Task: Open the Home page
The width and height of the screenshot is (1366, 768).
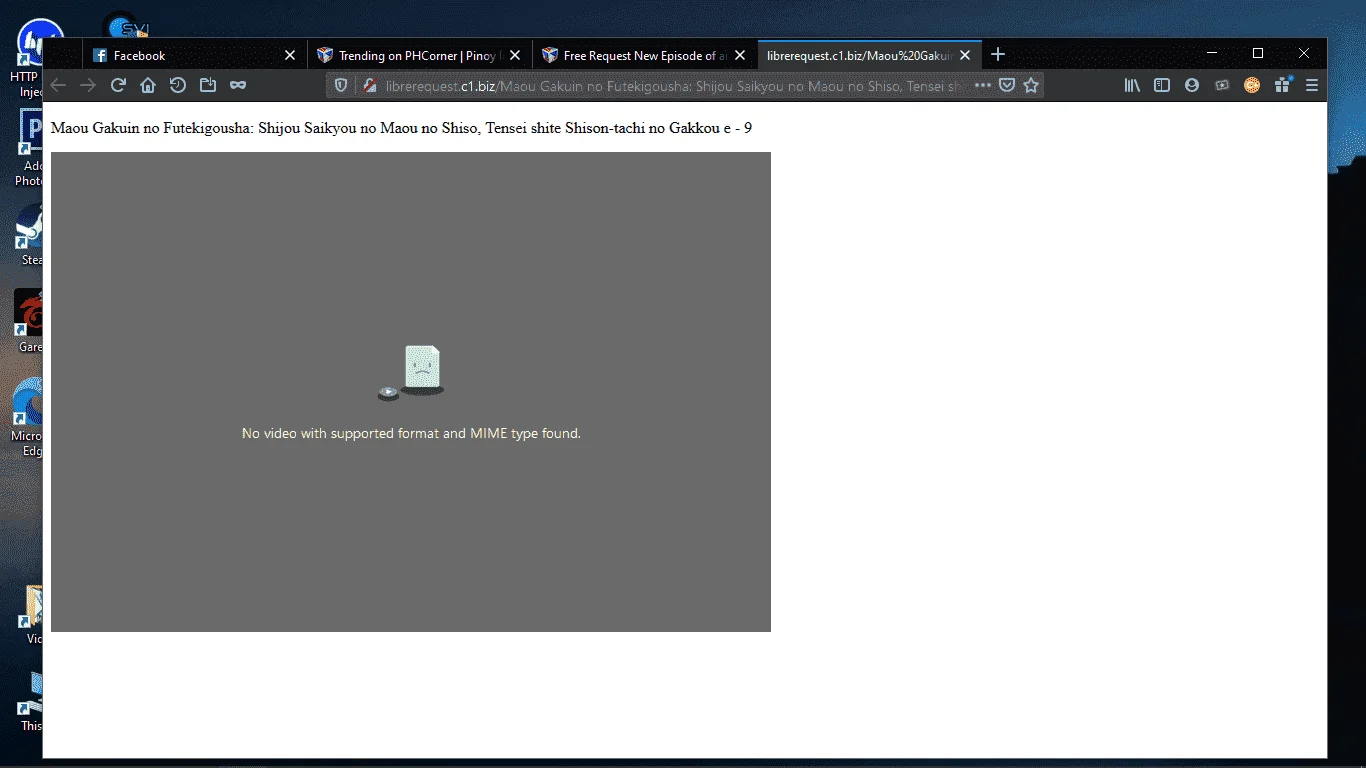Action: (148, 86)
